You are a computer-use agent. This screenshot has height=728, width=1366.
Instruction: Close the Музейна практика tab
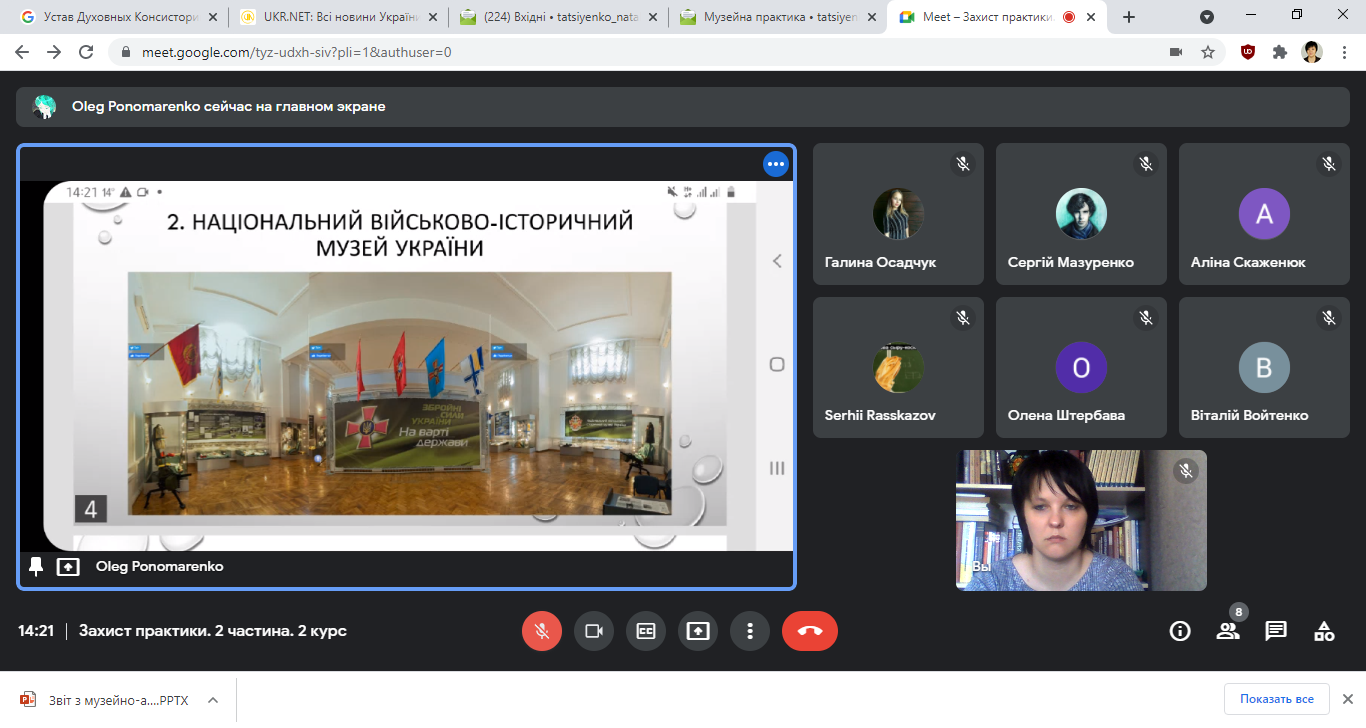(x=870, y=17)
